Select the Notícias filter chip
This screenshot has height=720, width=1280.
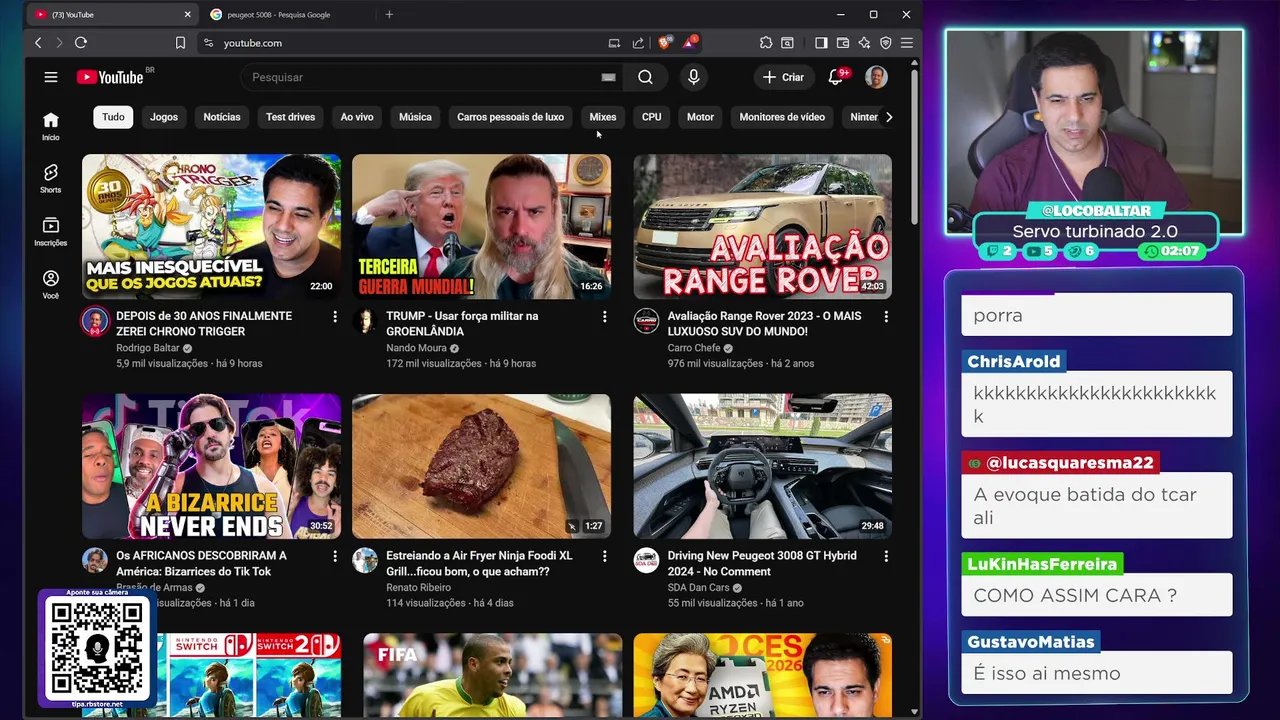(222, 117)
